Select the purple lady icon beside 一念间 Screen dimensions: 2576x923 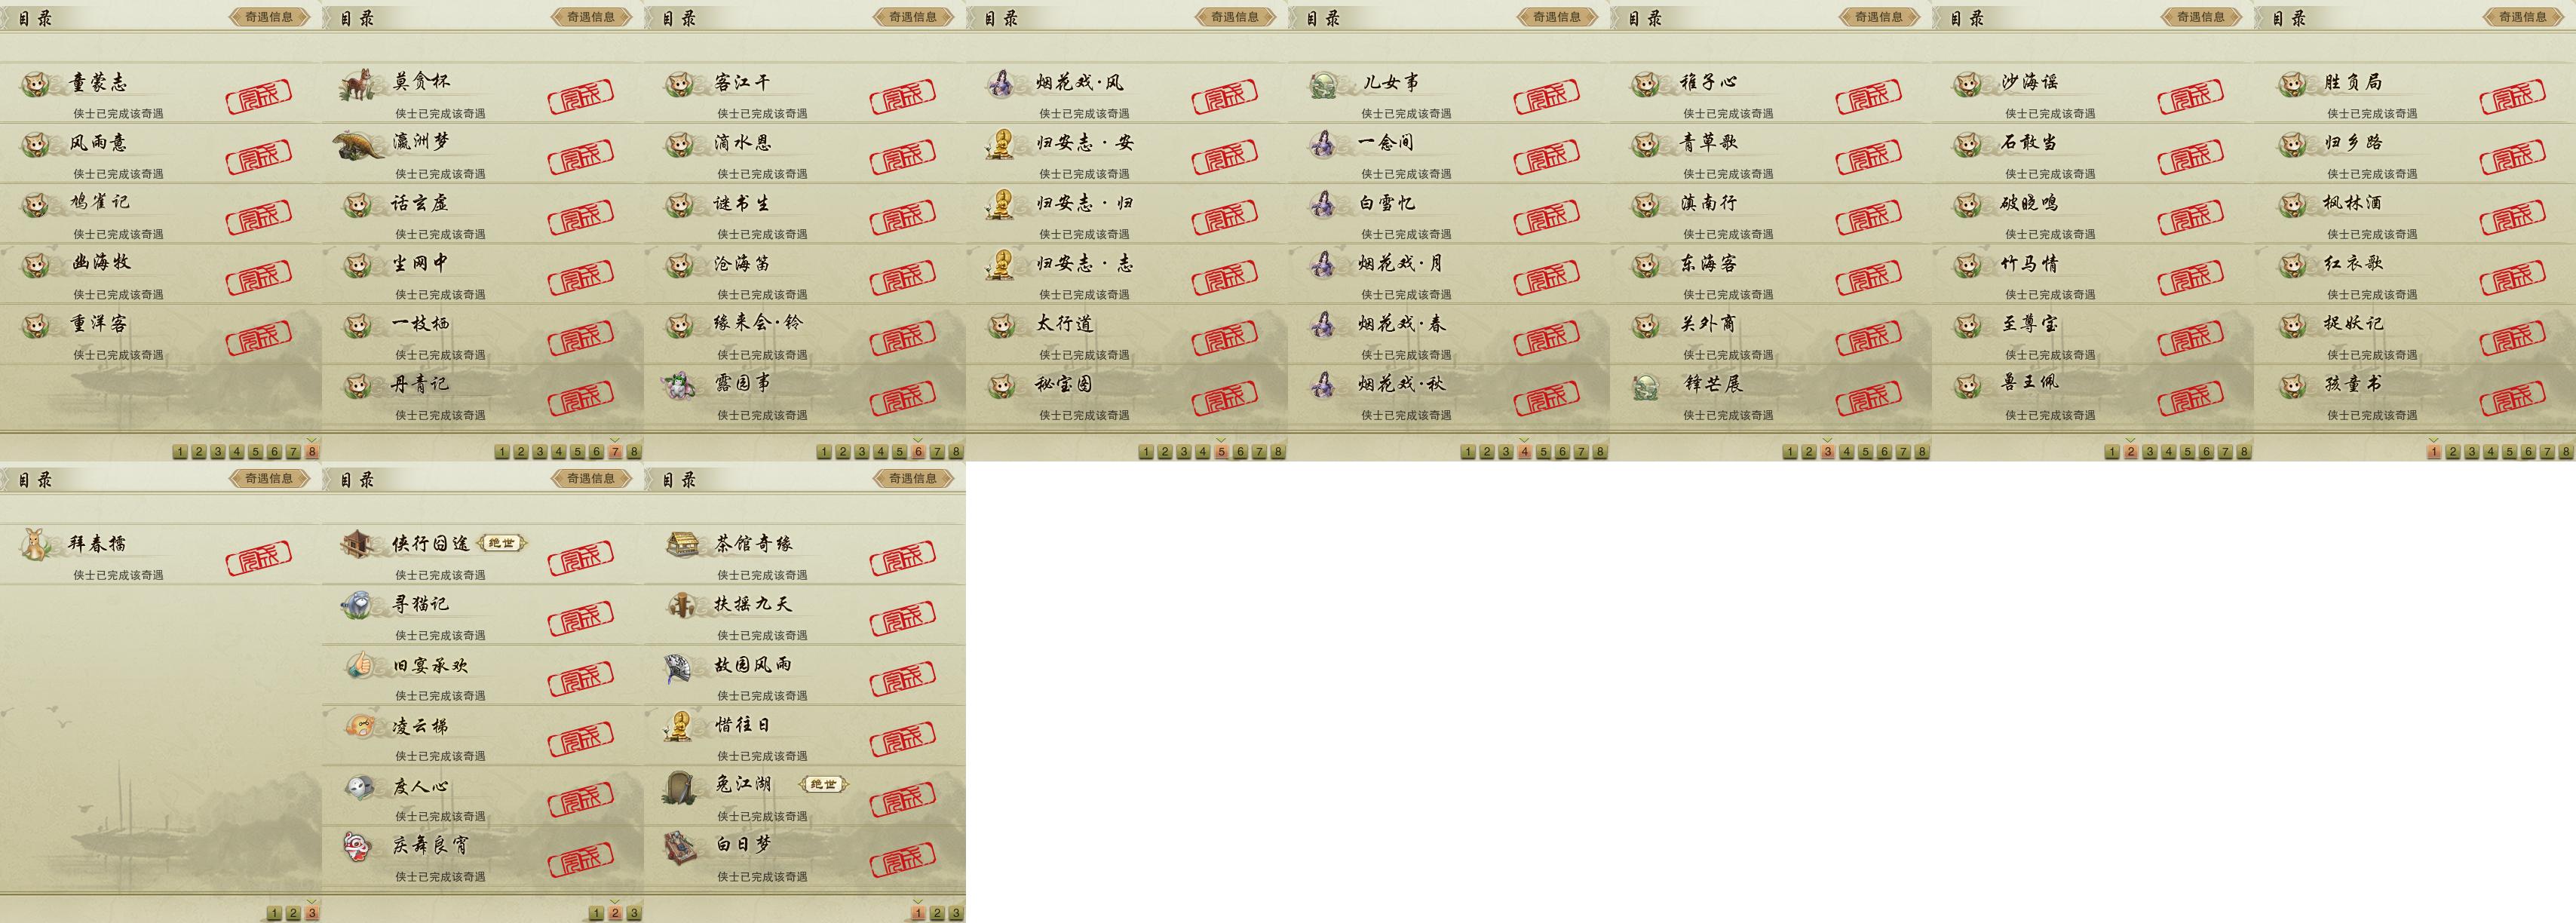[x=1323, y=145]
